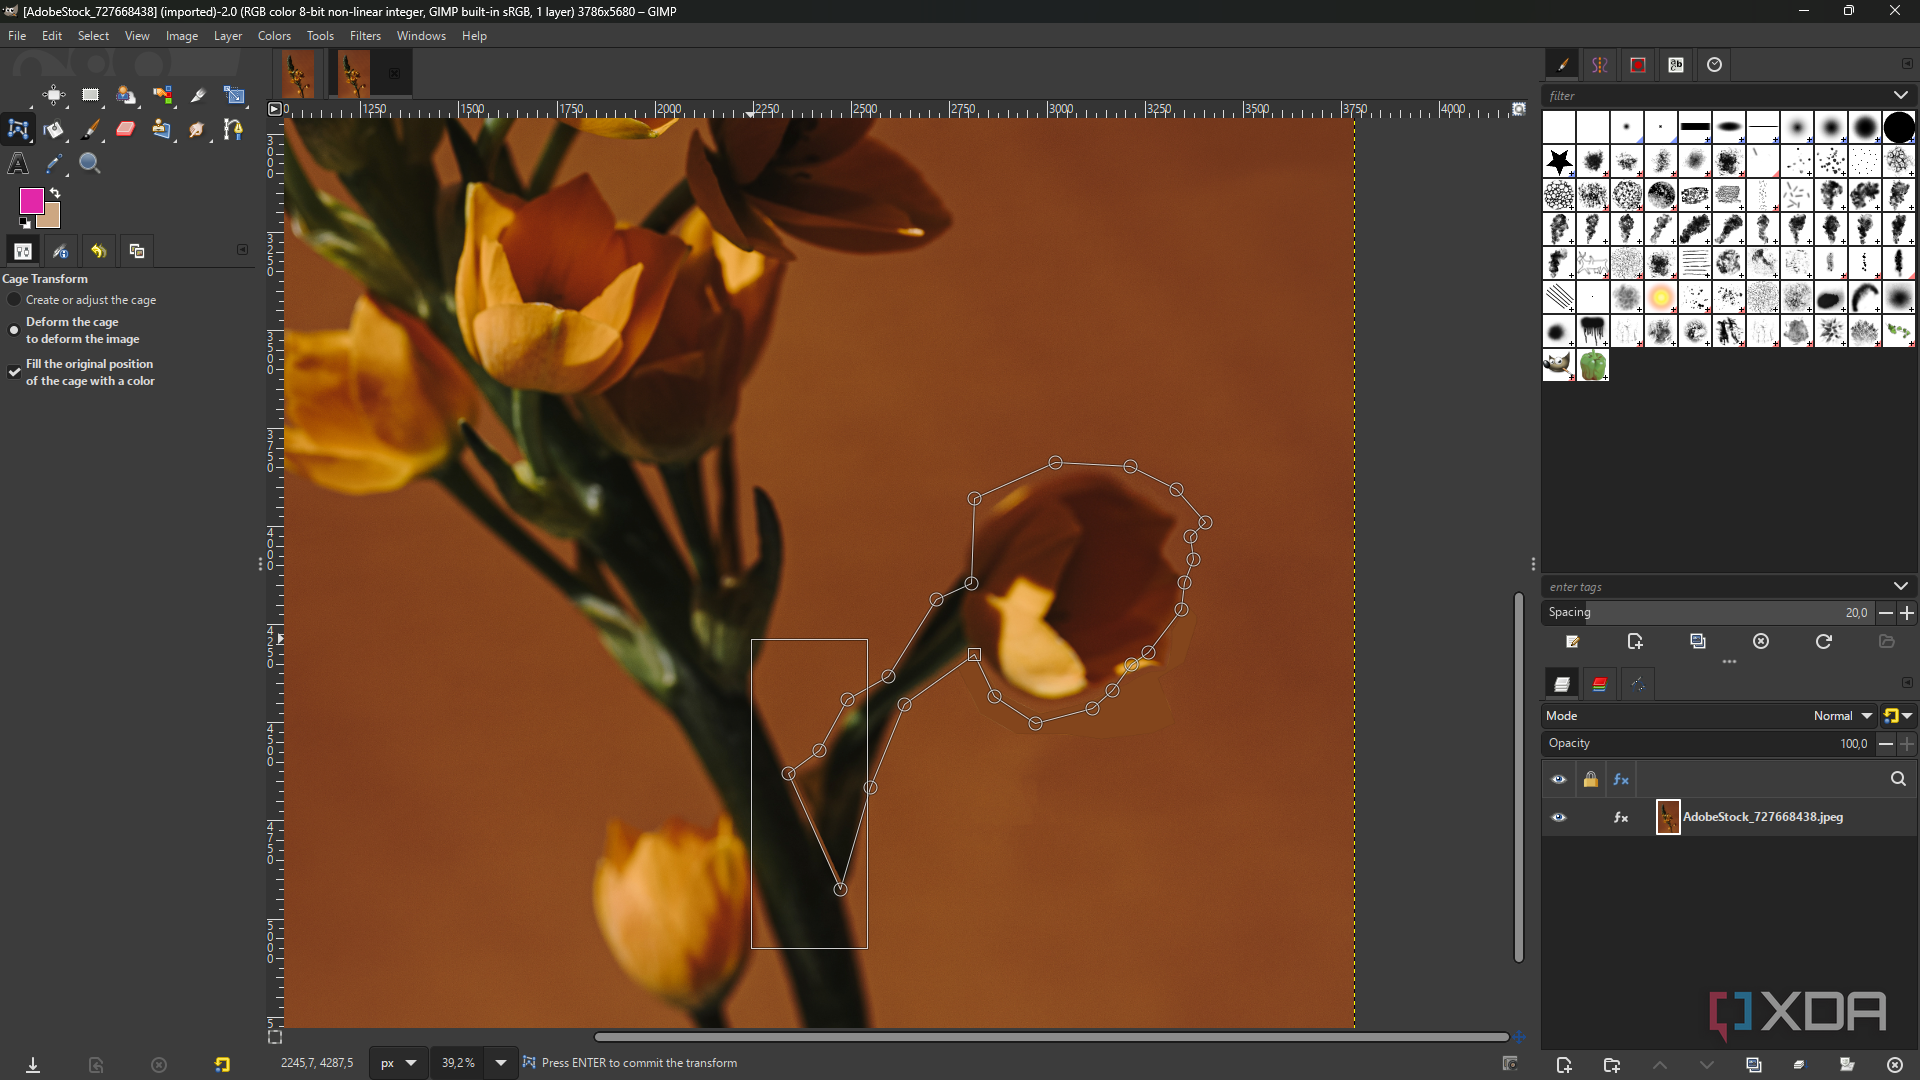Swap foreground and background colors

click(x=55, y=193)
